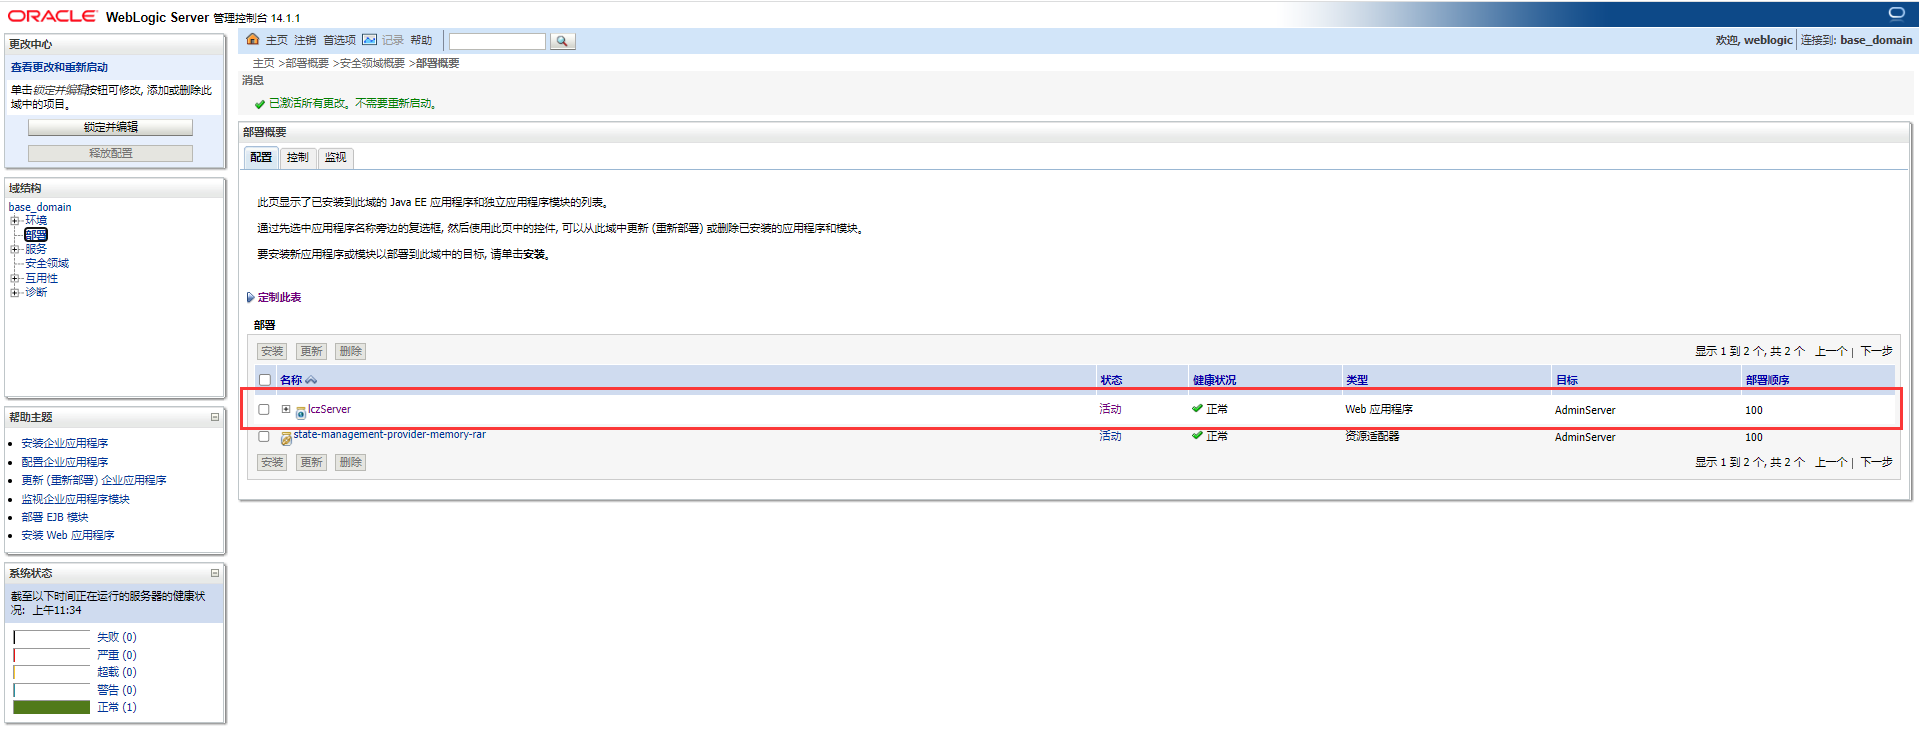The height and width of the screenshot is (730, 1919).
Task: Switch to the 控制 tab
Action: [297, 157]
